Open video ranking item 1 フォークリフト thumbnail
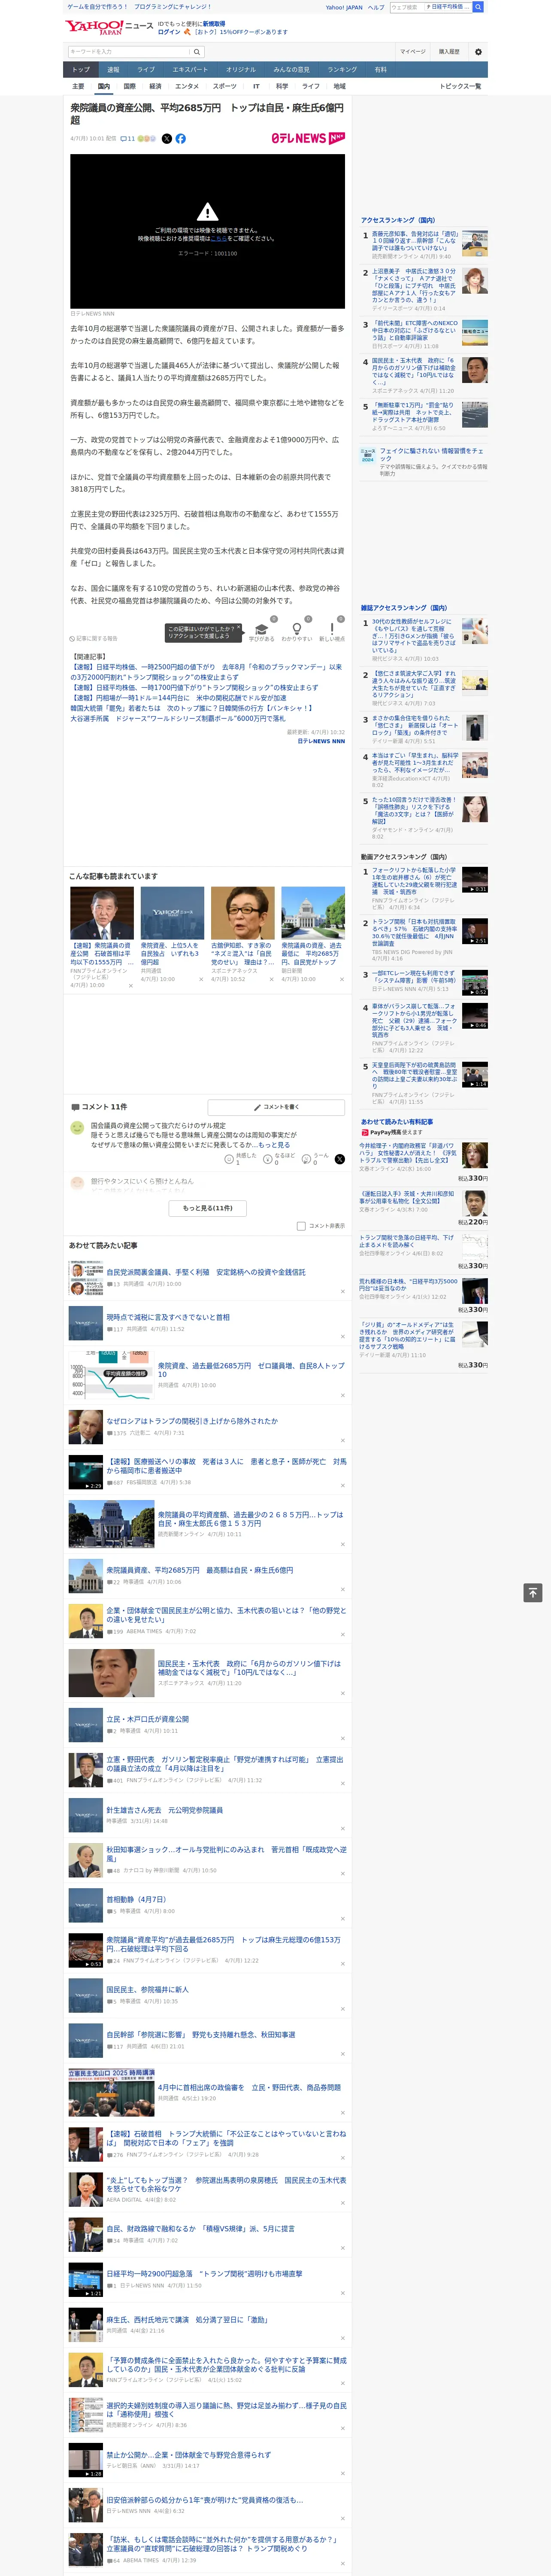 click(474, 880)
